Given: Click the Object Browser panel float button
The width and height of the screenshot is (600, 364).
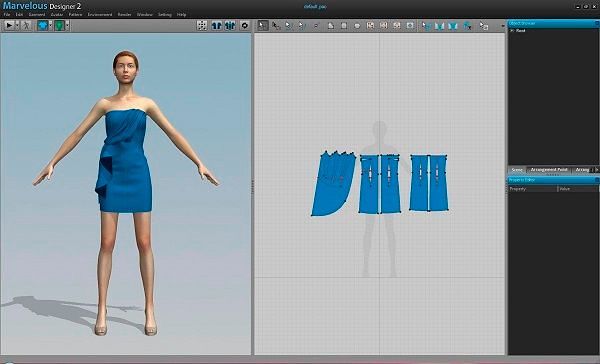Looking at the screenshot, I should 597,23.
